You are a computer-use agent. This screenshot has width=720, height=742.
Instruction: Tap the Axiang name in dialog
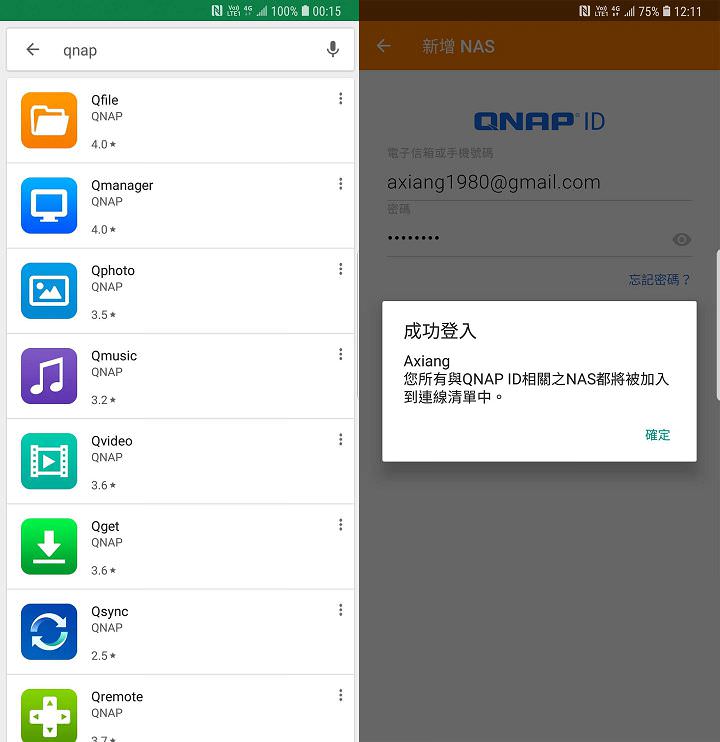(x=427, y=361)
